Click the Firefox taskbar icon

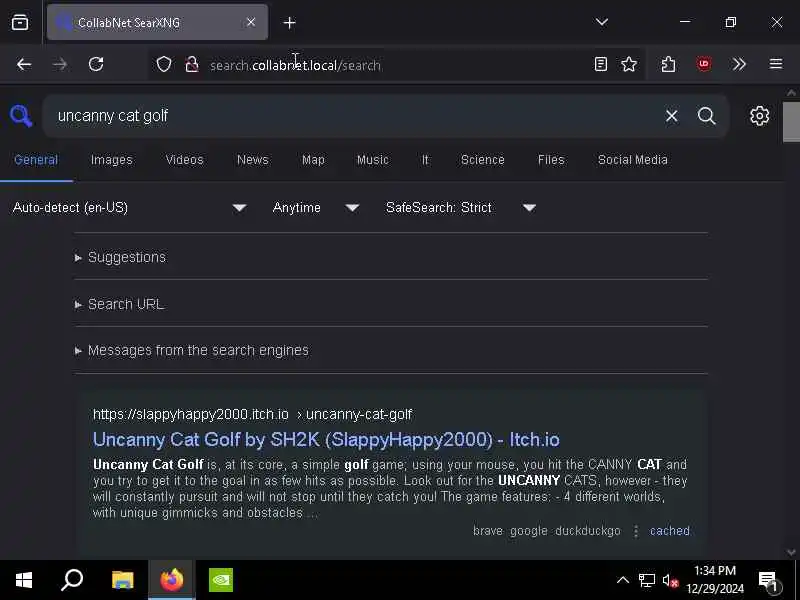(x=171, y=580)
